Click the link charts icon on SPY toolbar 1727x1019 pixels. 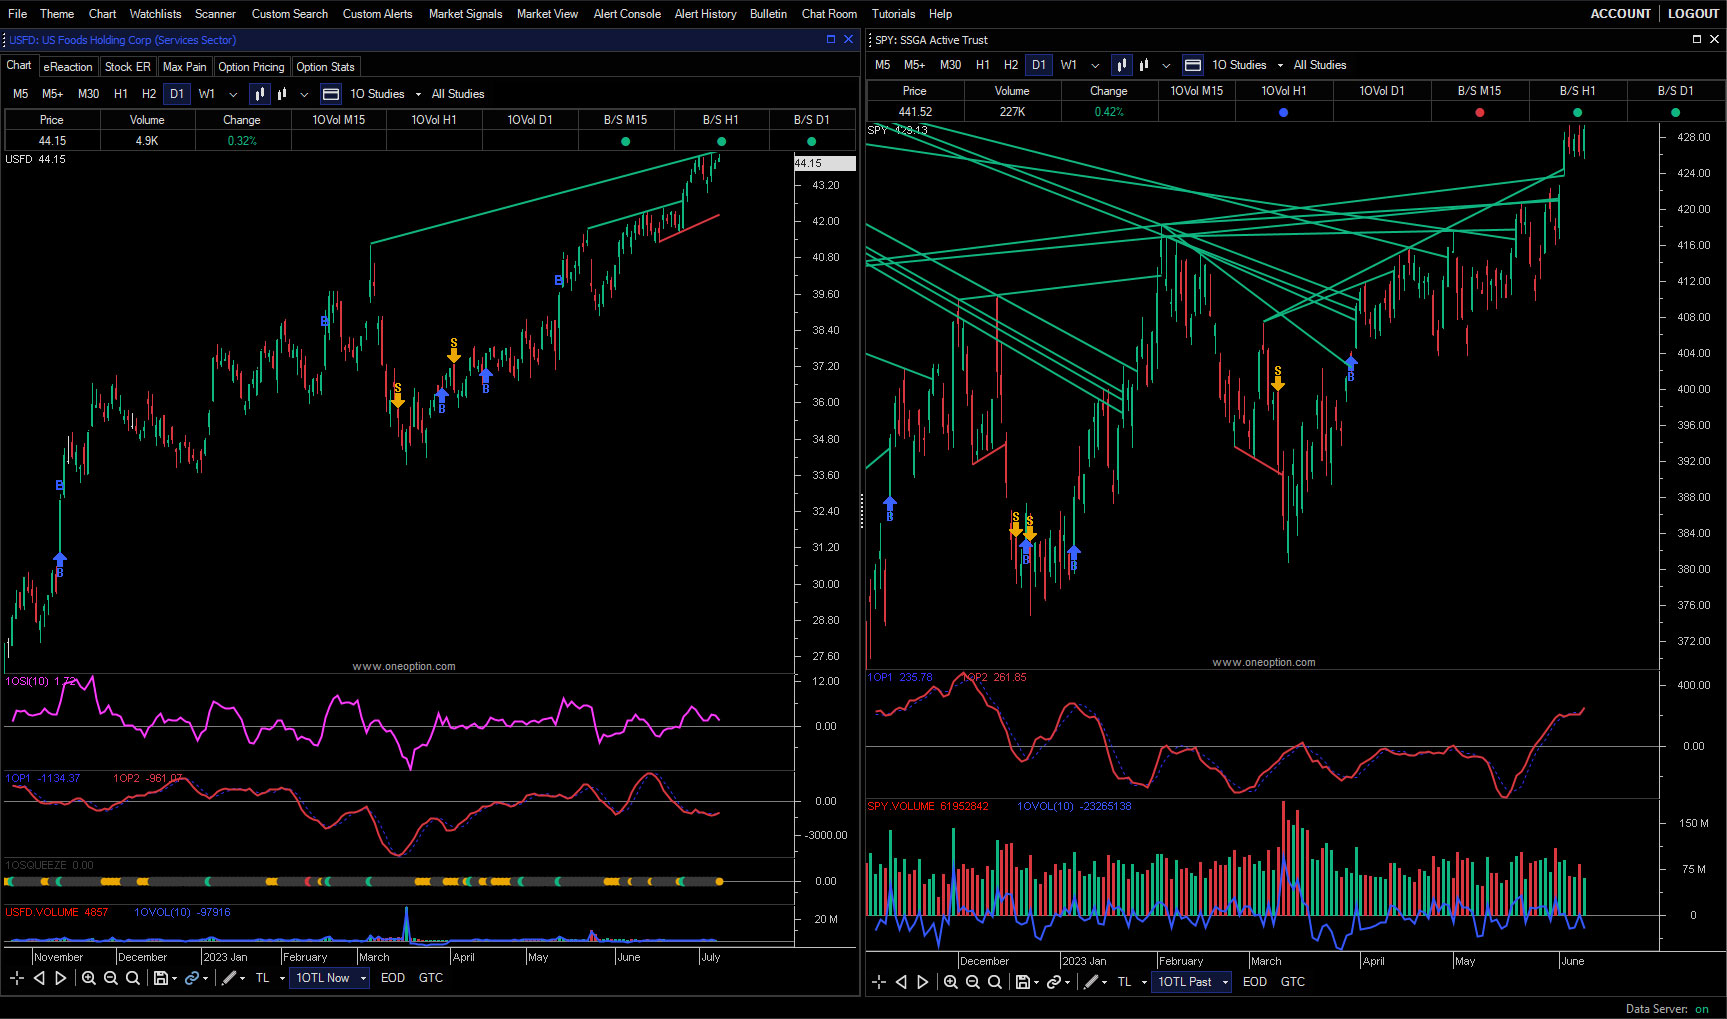[1057, 982]
